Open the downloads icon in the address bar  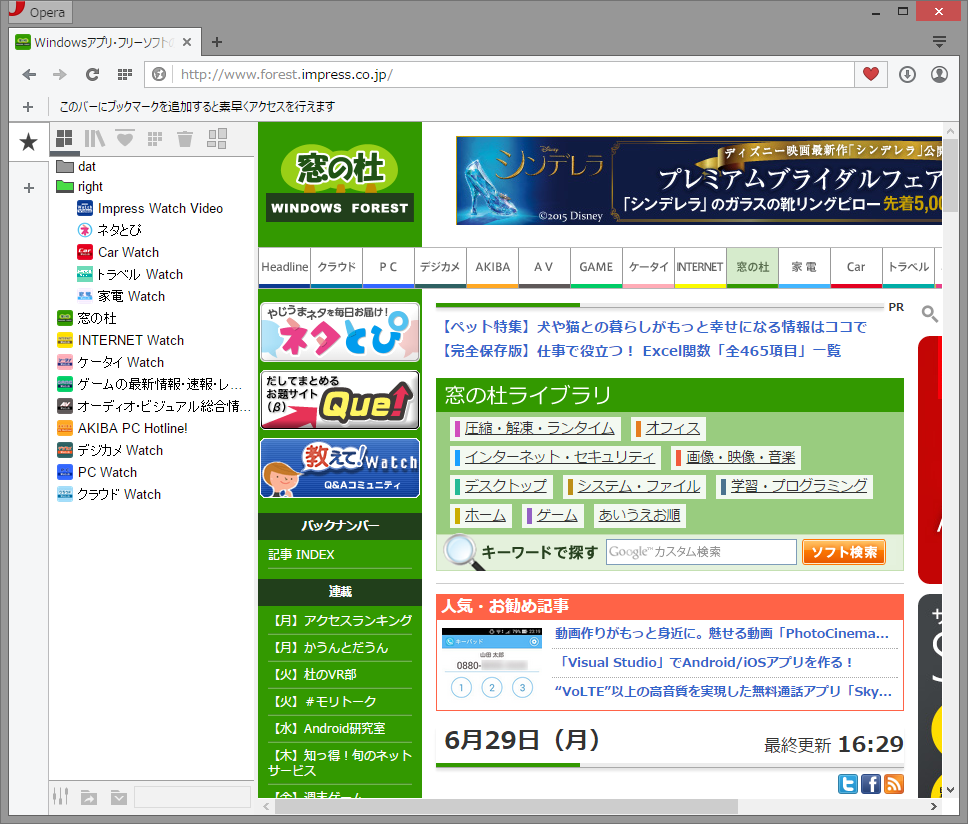(x=908, y=74)
